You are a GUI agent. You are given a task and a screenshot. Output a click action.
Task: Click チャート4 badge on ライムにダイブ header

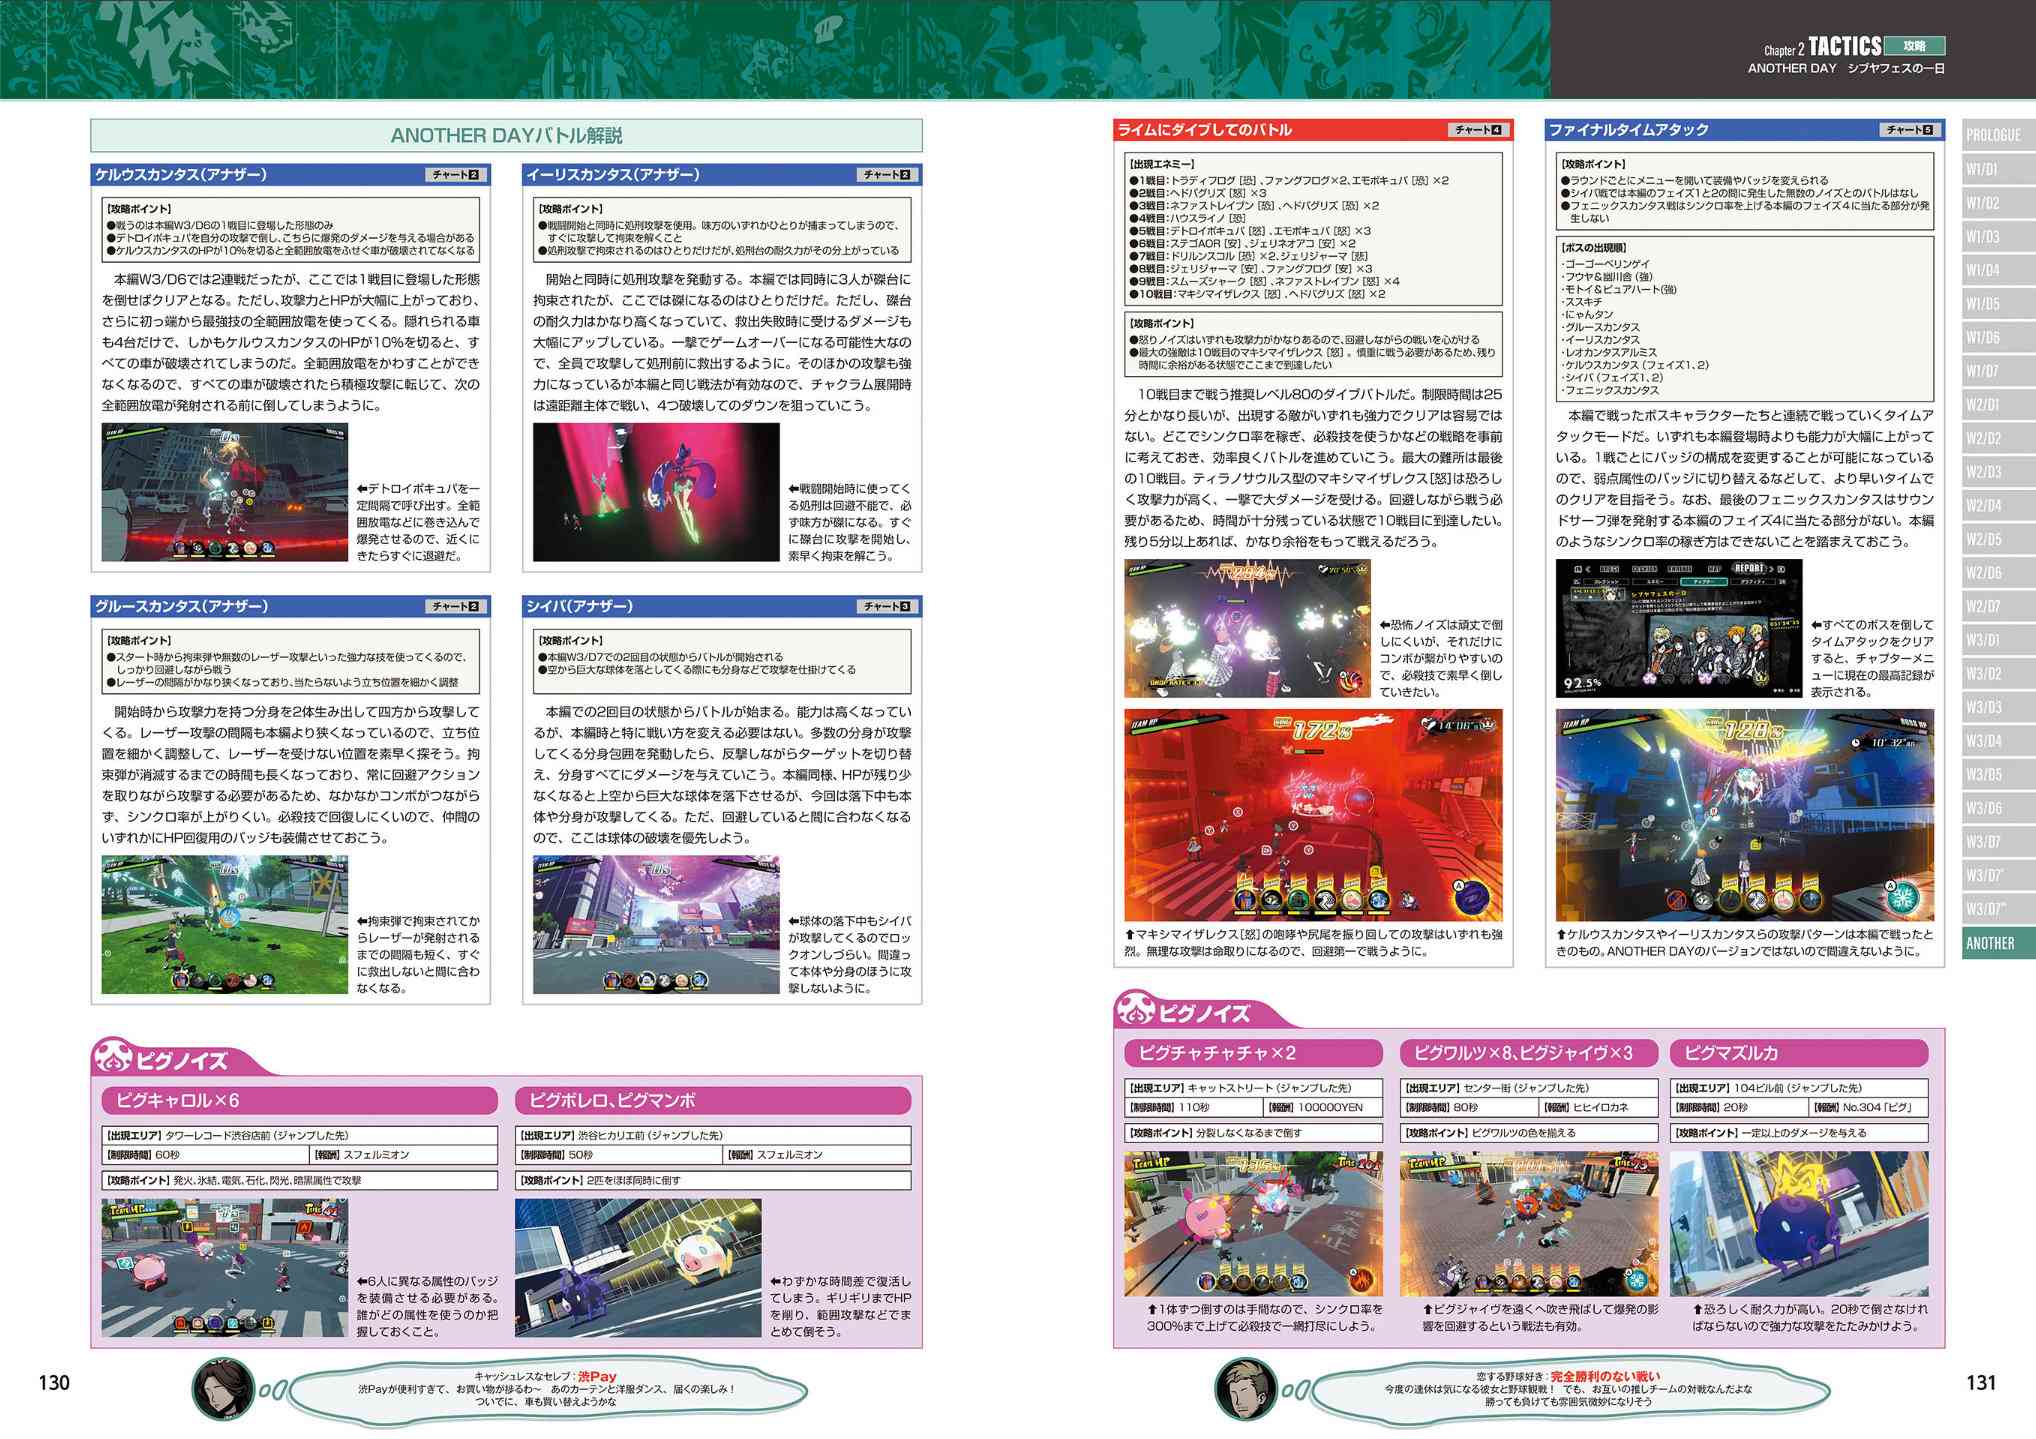(1478, 130)
